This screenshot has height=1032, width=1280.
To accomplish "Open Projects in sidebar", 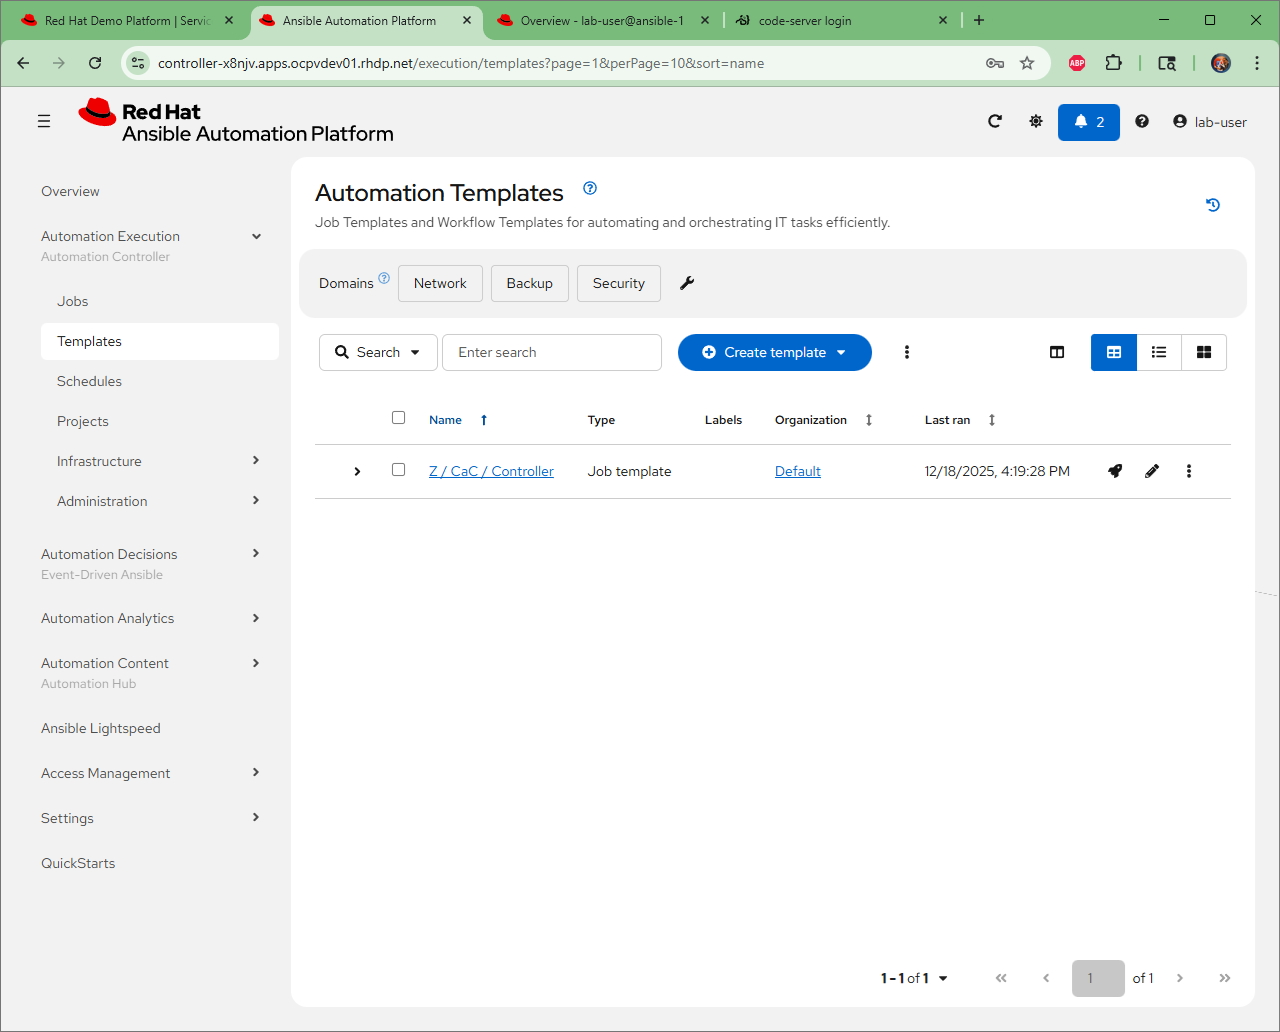I will (83, 421).
